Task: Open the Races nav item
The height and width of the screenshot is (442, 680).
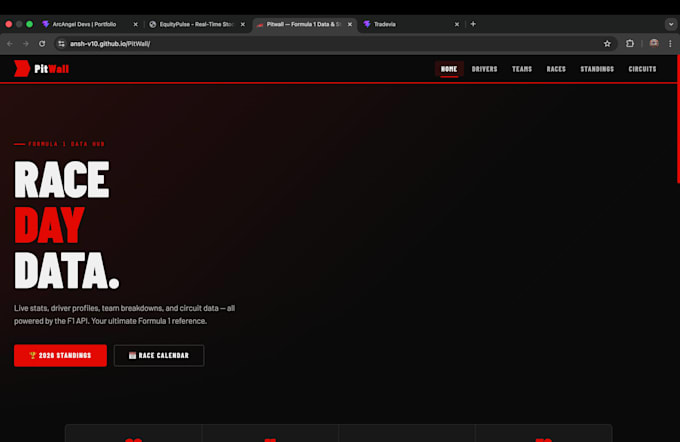Action: [556, 69]
